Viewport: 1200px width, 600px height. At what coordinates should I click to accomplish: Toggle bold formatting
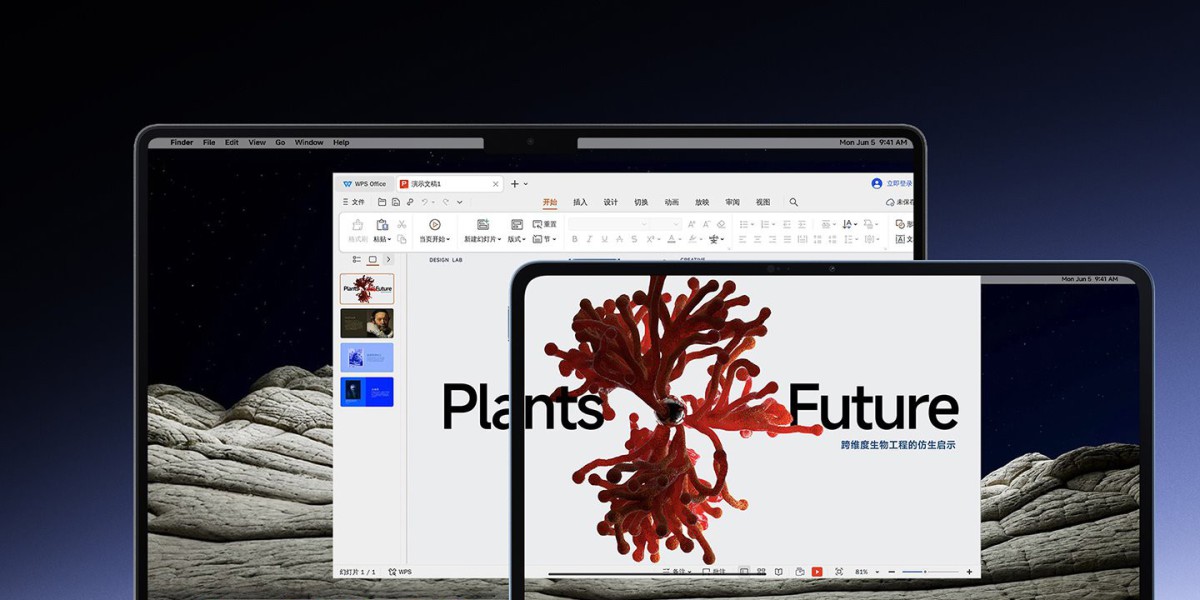point(574,240)
